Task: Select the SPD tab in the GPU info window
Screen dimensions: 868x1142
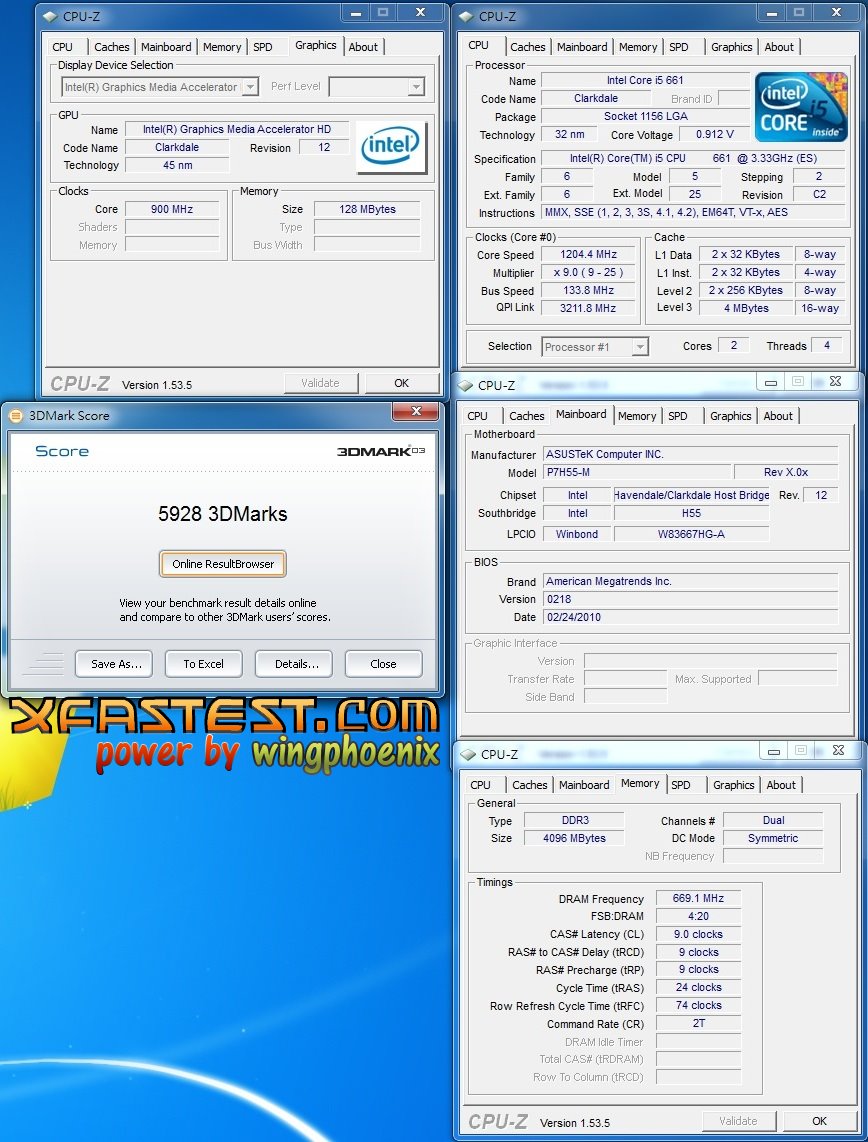Action: click(263, 47)
